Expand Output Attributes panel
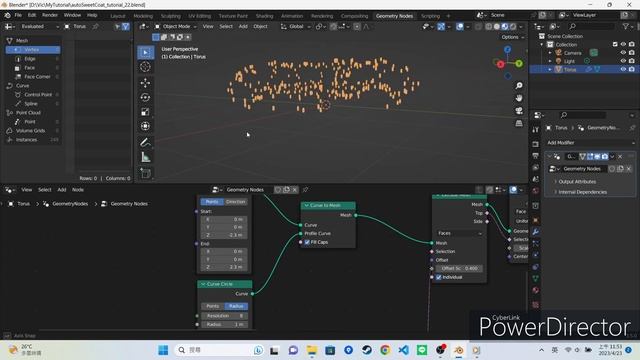This screenshot has width=640, height=360. [x=576, y=182]
